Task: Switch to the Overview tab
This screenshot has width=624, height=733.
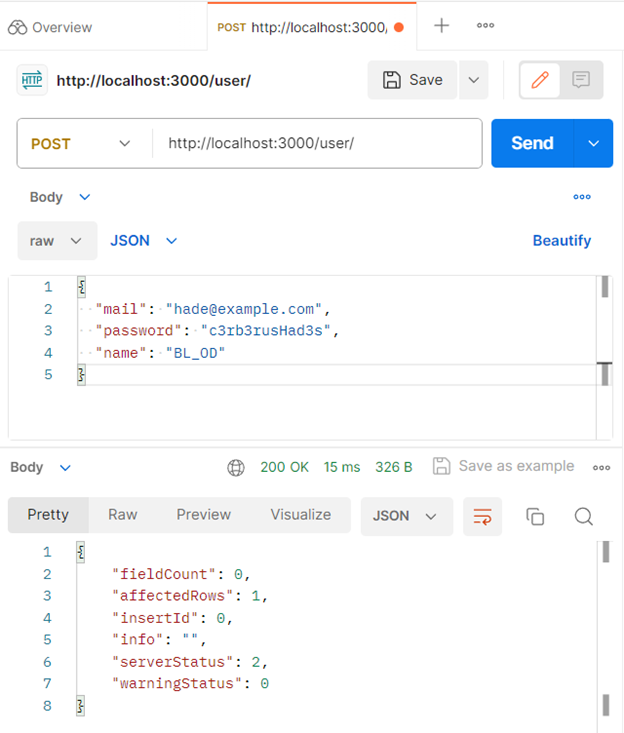Action: [50, 27]
